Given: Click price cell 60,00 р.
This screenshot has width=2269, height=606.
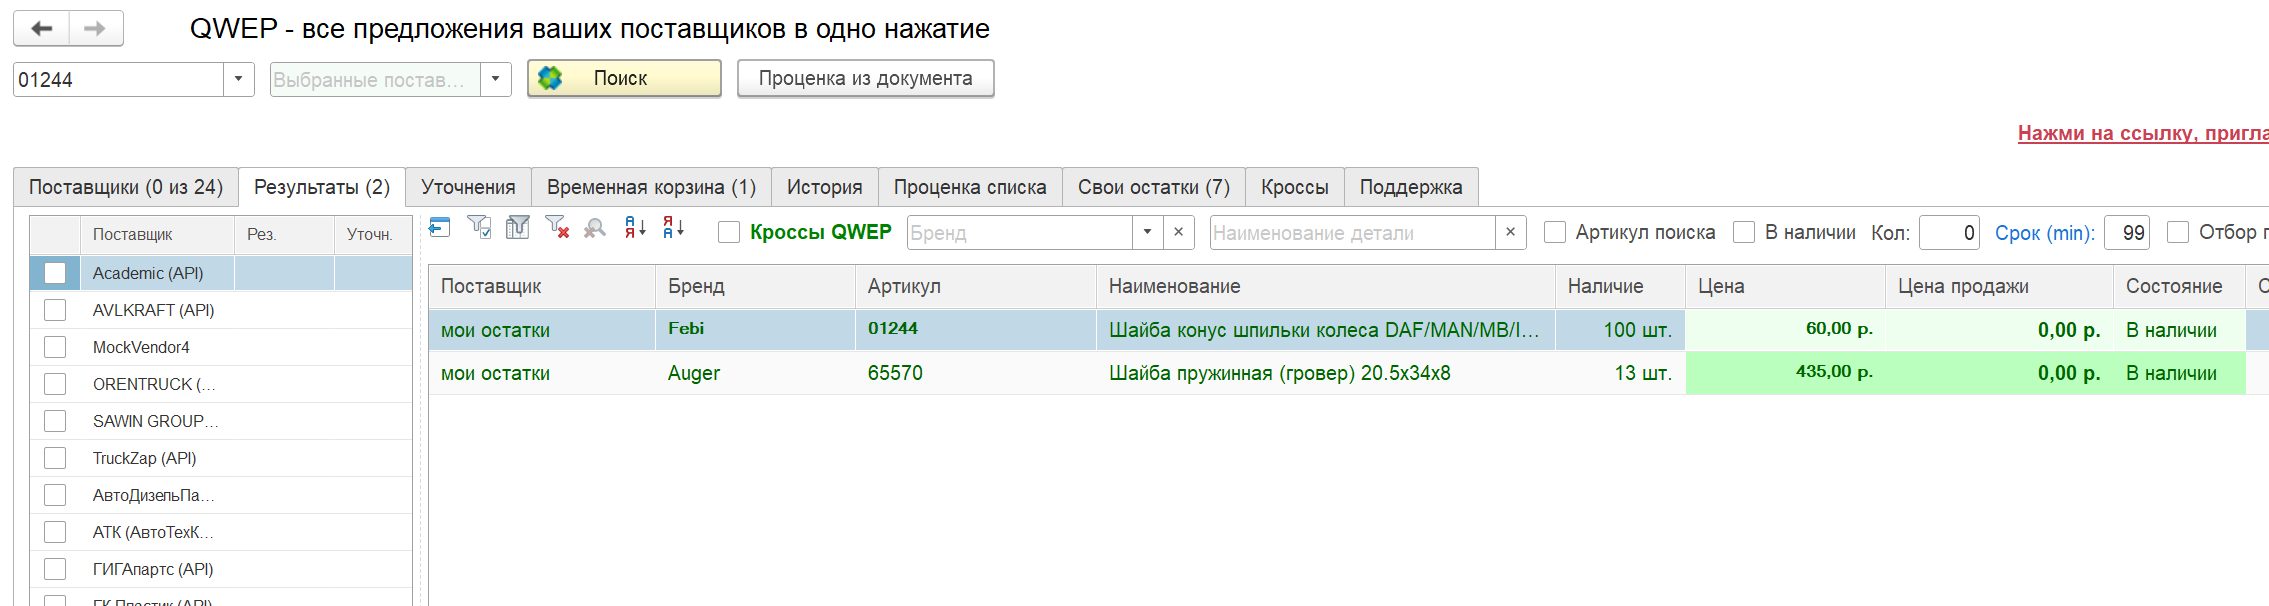Looking at the screenshot, I should [1785, 329].
